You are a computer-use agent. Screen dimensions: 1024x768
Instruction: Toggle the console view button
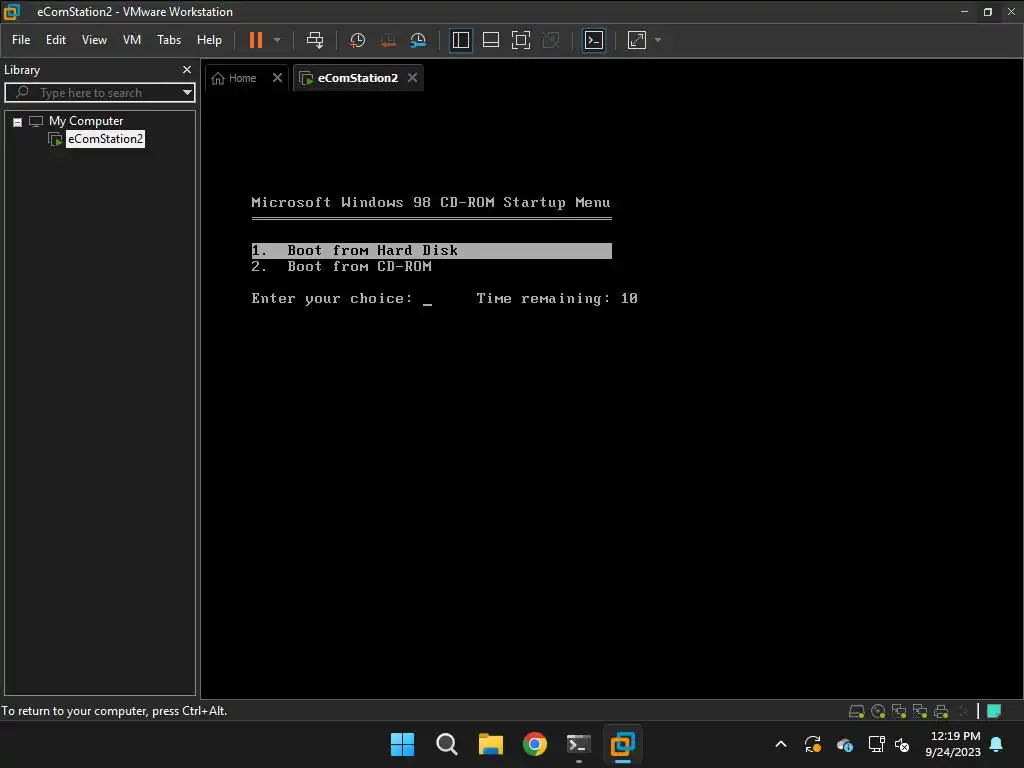click(594, 40)
